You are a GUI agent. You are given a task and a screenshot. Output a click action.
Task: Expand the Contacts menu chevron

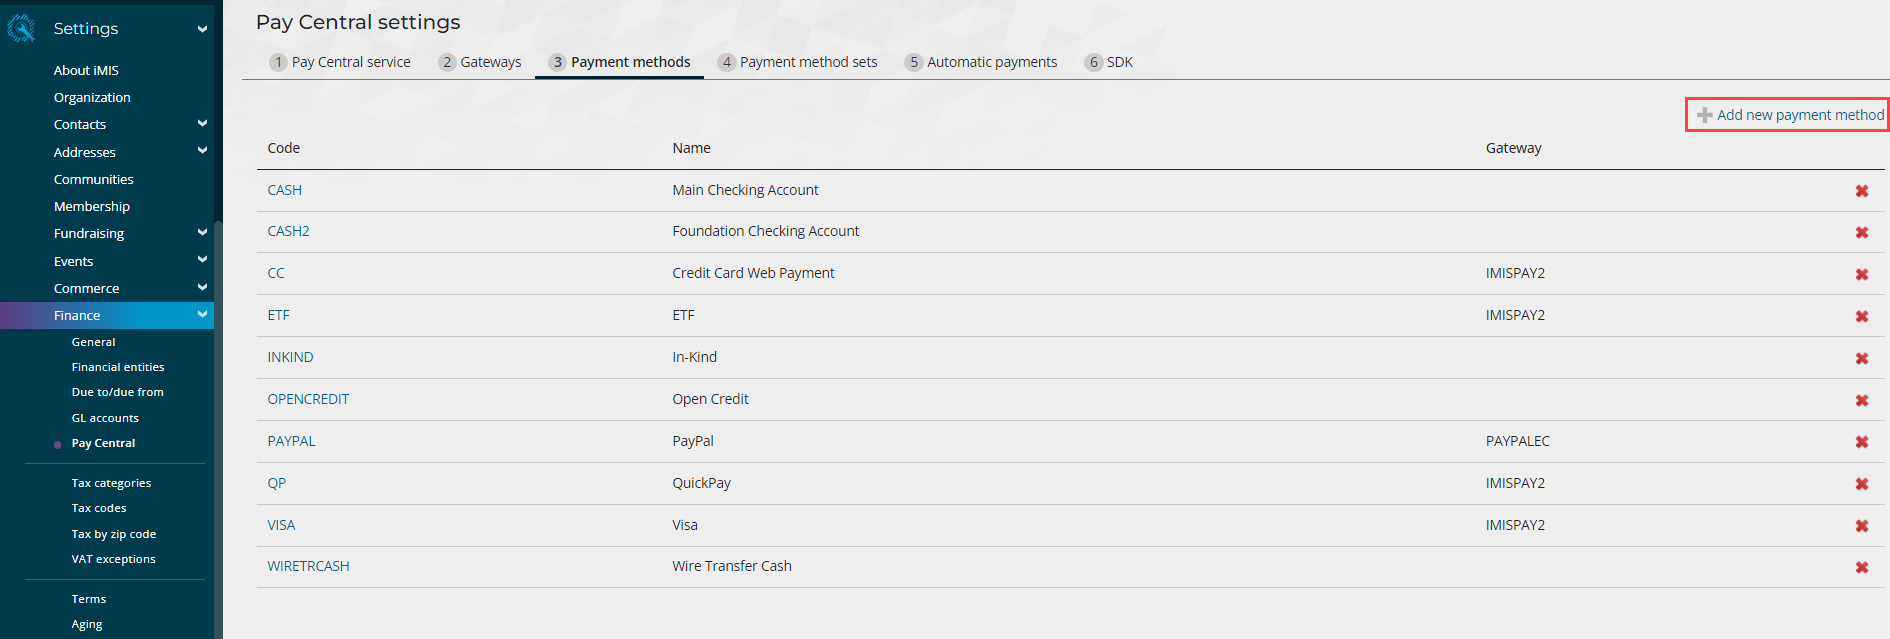pyautogui.click(x=202, y=124)
